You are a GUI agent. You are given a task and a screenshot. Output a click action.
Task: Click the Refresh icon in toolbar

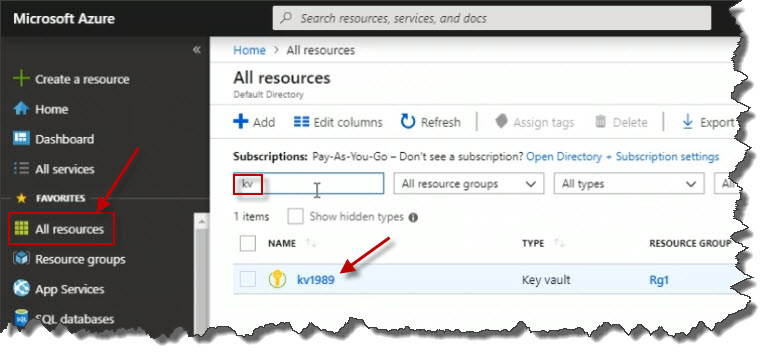coord(408,122)
